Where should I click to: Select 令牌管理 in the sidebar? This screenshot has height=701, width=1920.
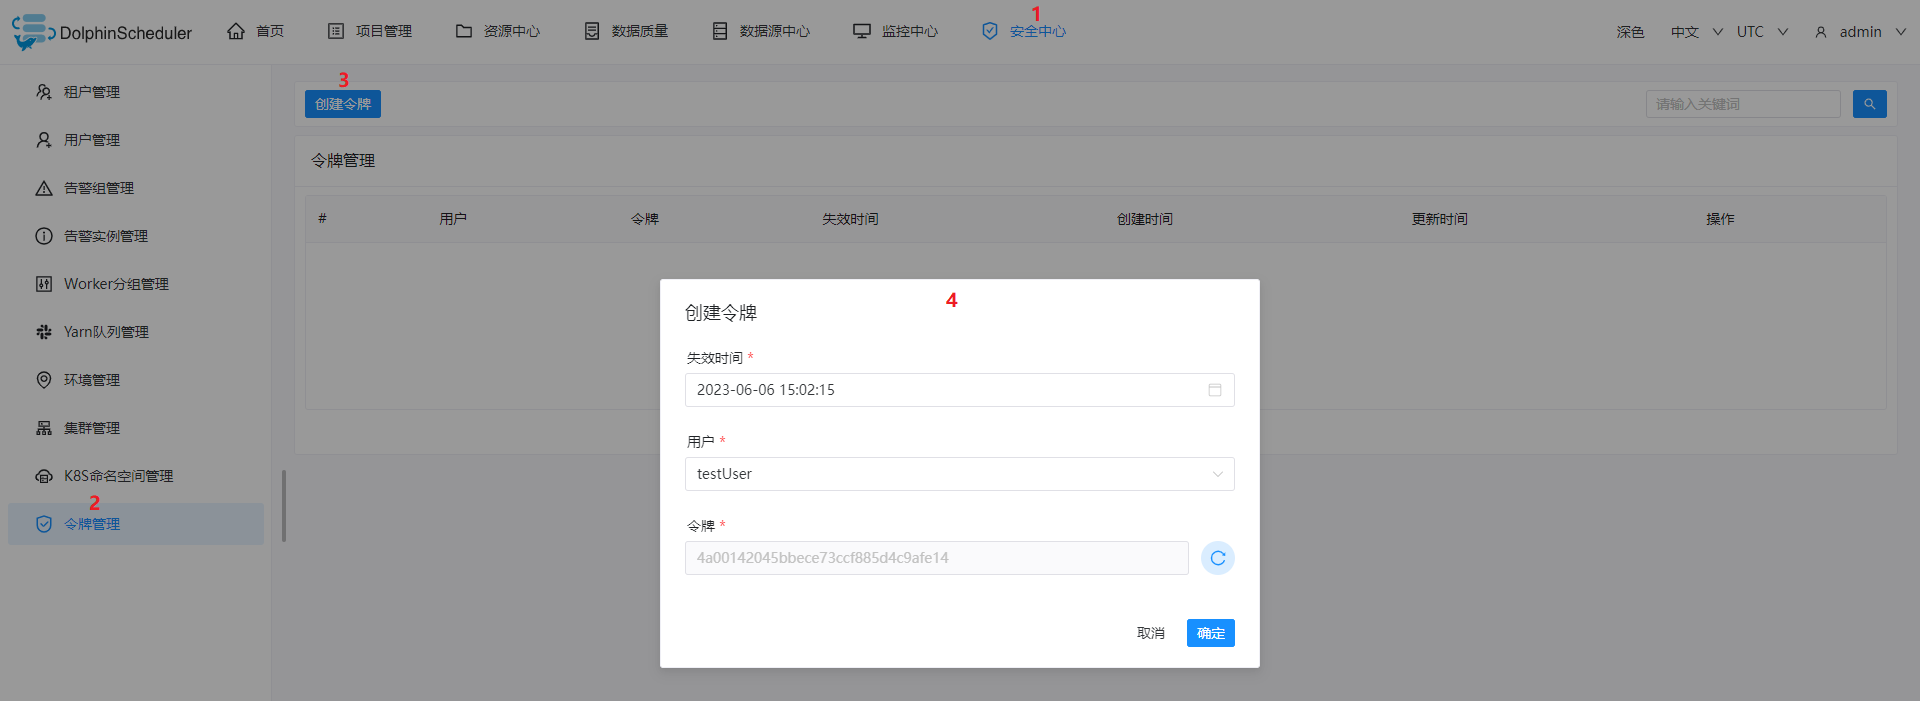pyautogui.click(x=136, y=524)
